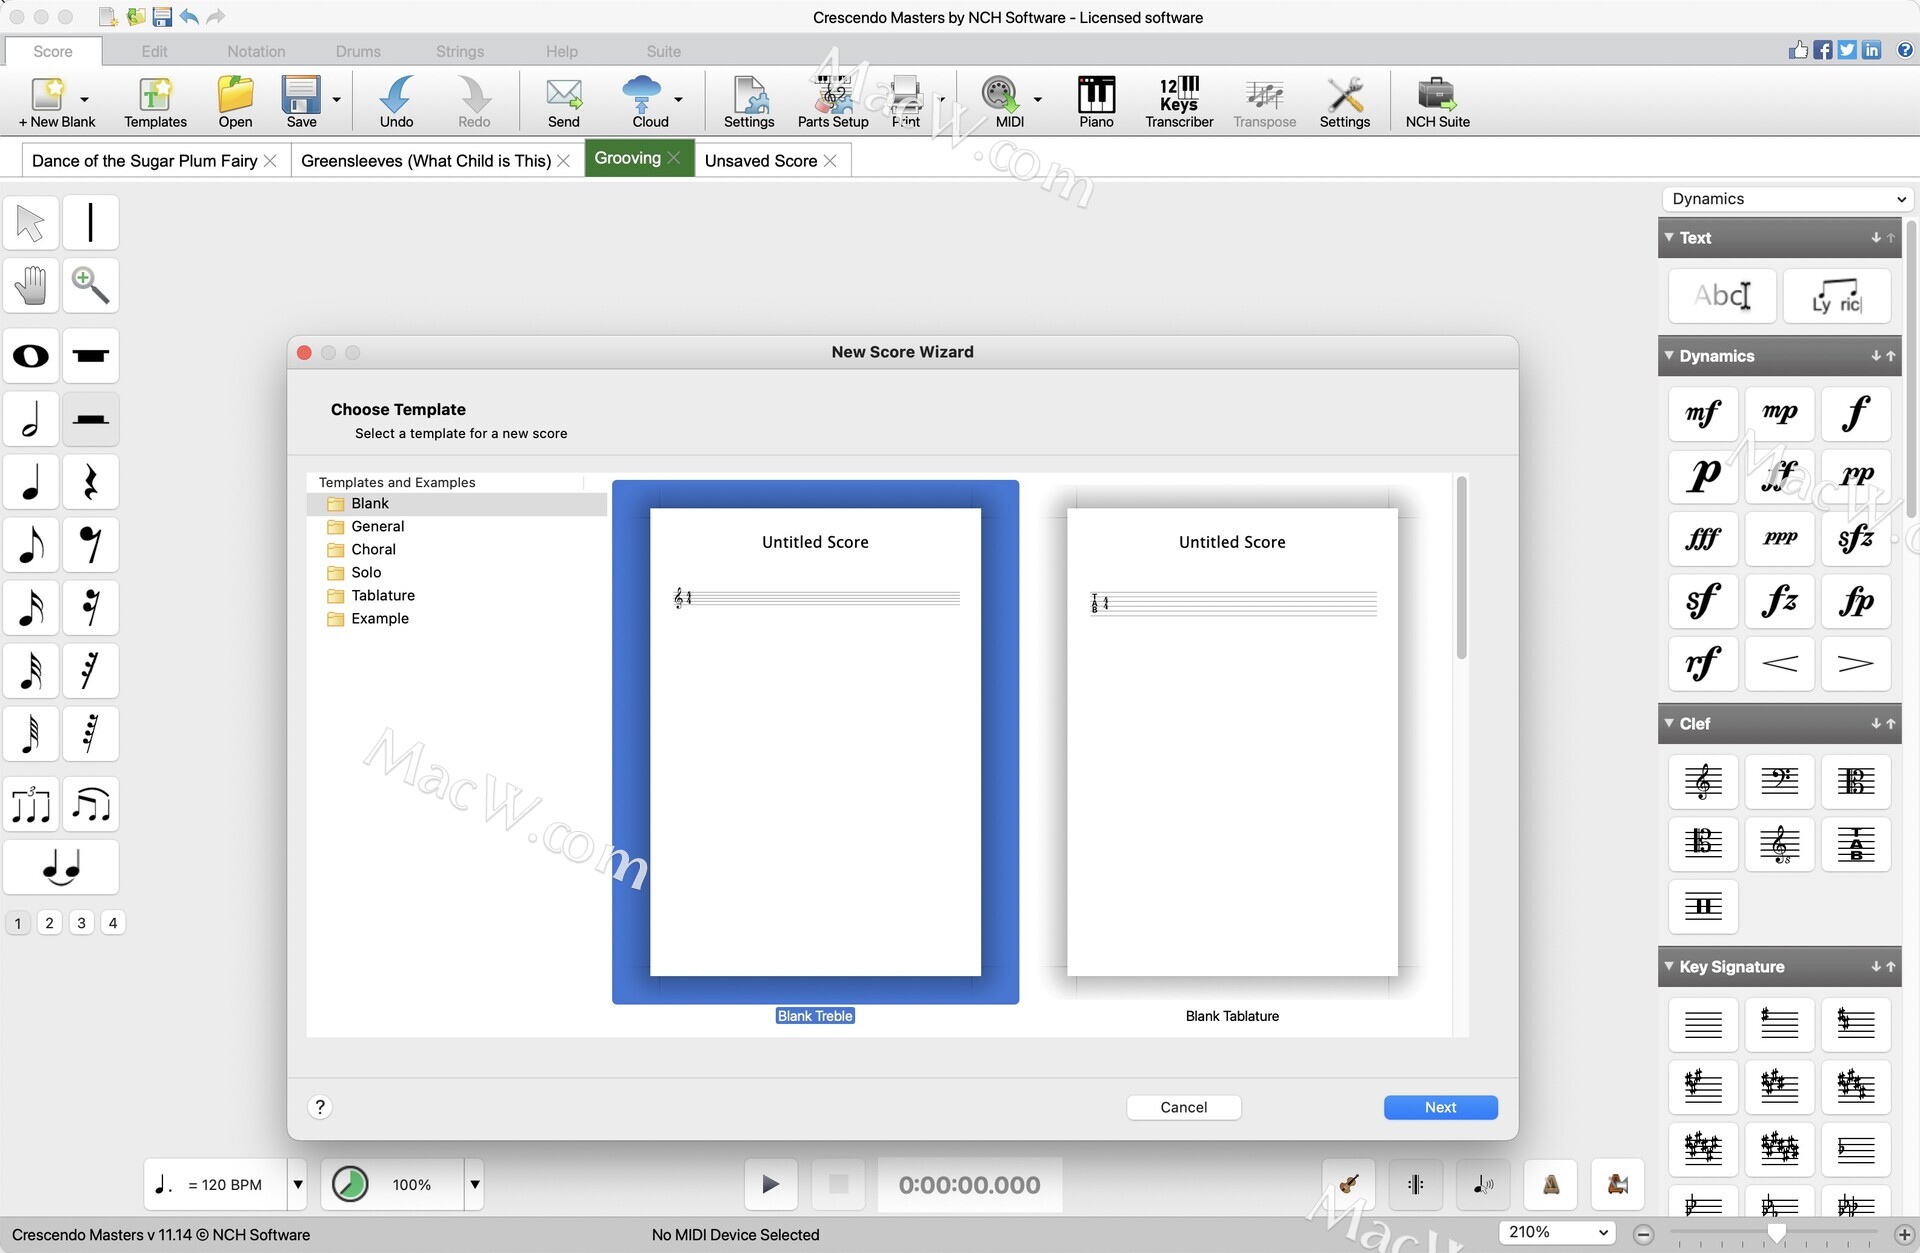Insert a treble clef

(x=1703, y=782)
